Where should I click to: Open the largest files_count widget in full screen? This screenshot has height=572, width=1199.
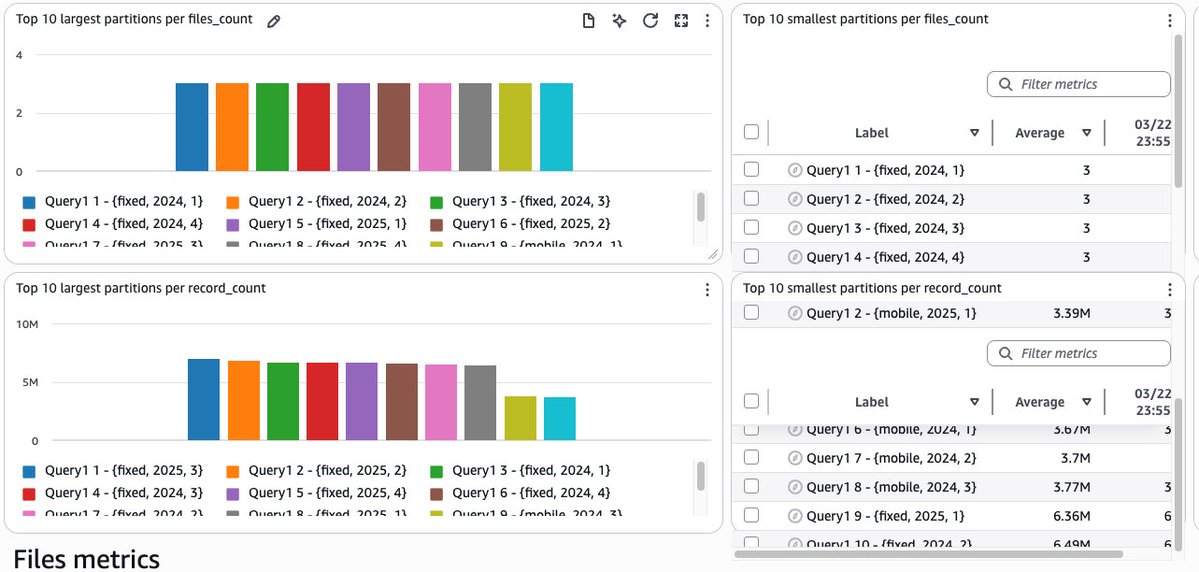point(681,21)
